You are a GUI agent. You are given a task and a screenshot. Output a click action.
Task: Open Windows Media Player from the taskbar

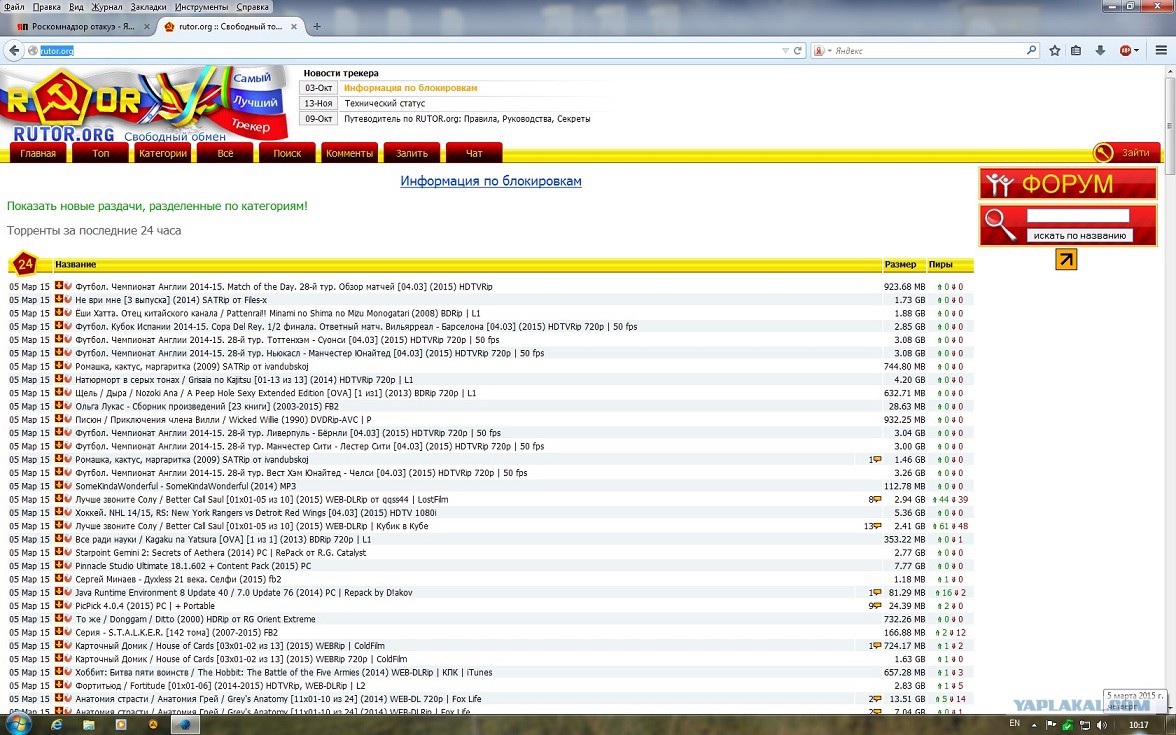[121, 724]
